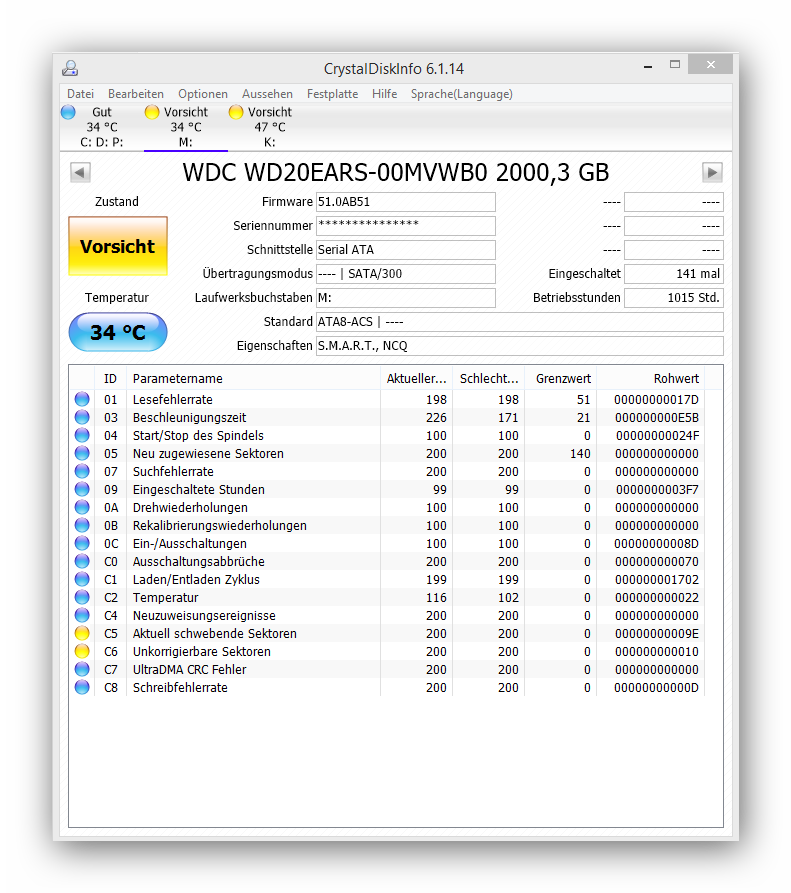Click the Laufwerksbuchstaben field showing M:
791x893 pixels.
point(405,297)
